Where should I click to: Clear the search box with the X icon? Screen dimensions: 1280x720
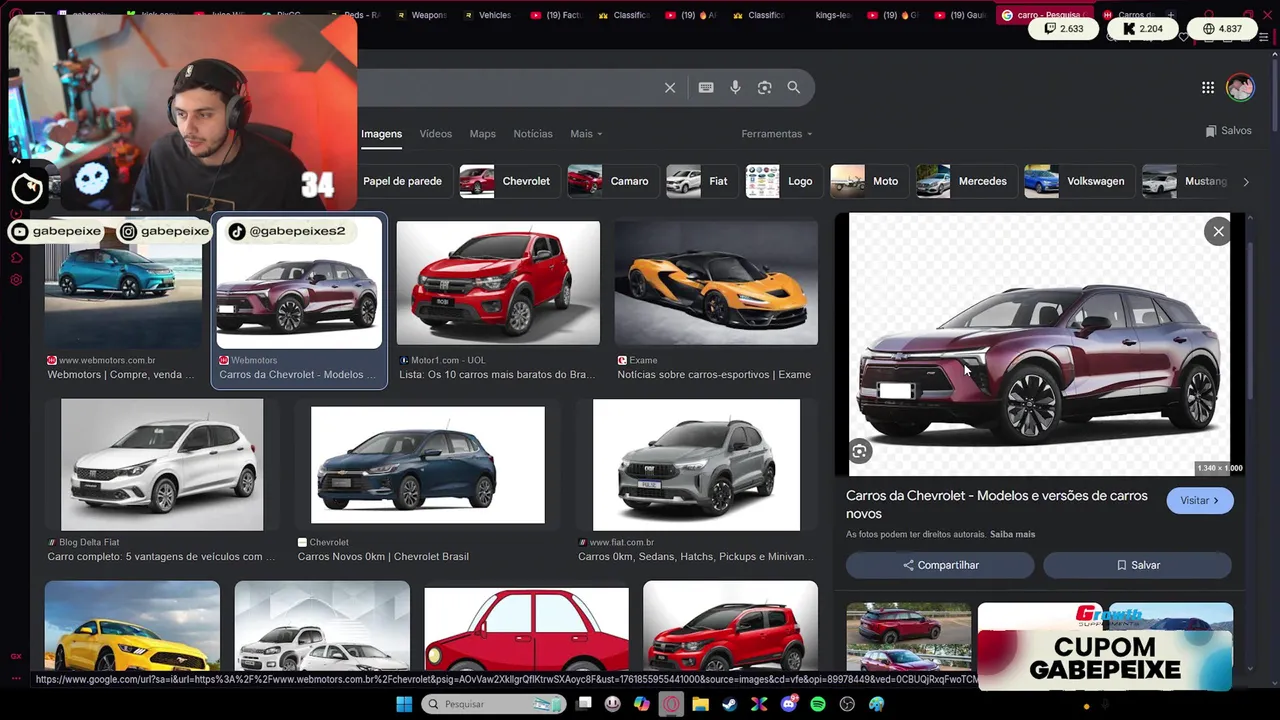tap(670, 88)
